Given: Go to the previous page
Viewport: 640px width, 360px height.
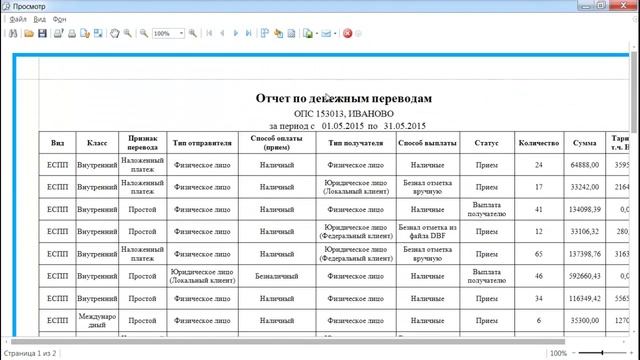Looking at the screenshot, I should coord(222,33).
